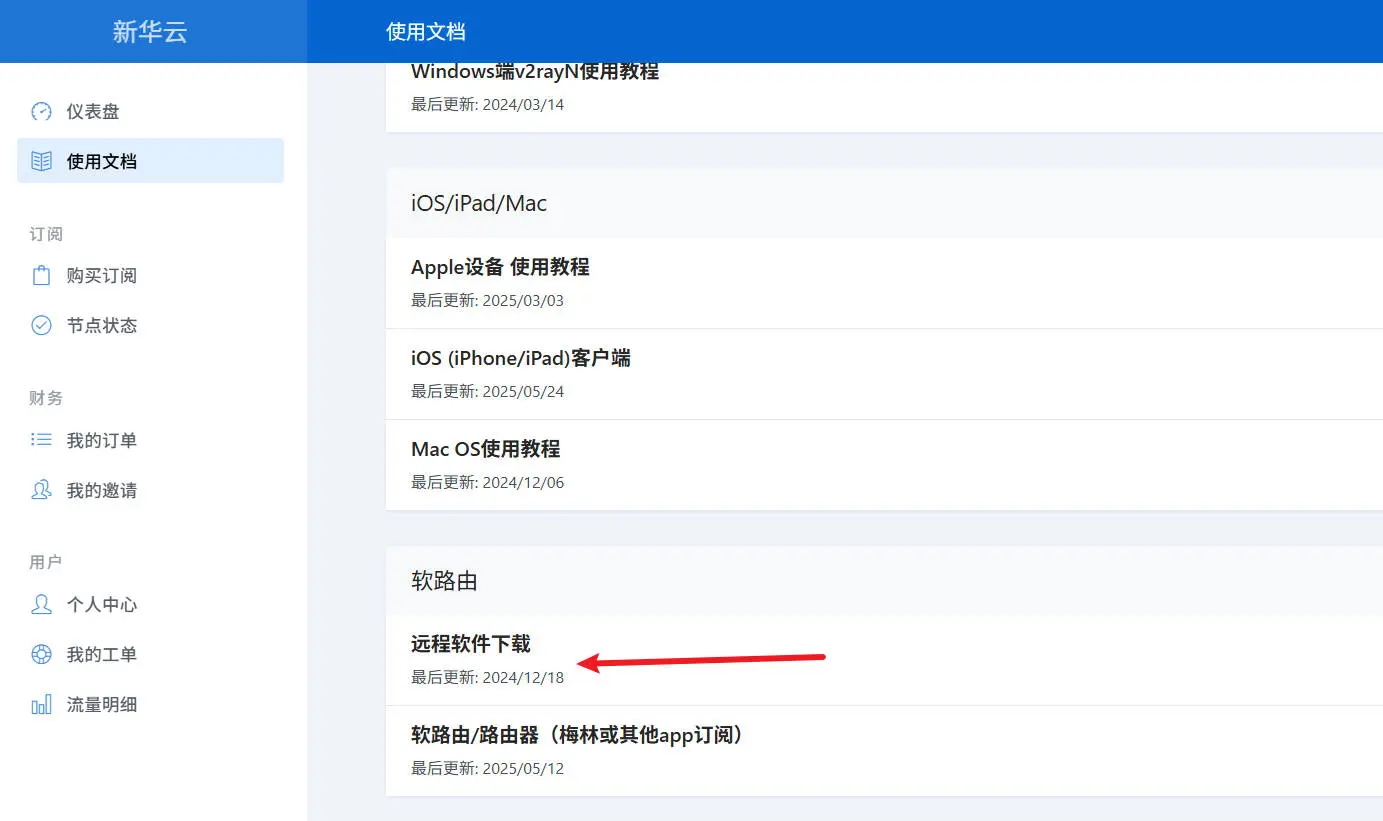Viewport: 1383px width, 821px height.
Task: Click the 我的工单 lifebuoy icon
Action: tap(41, 654)
